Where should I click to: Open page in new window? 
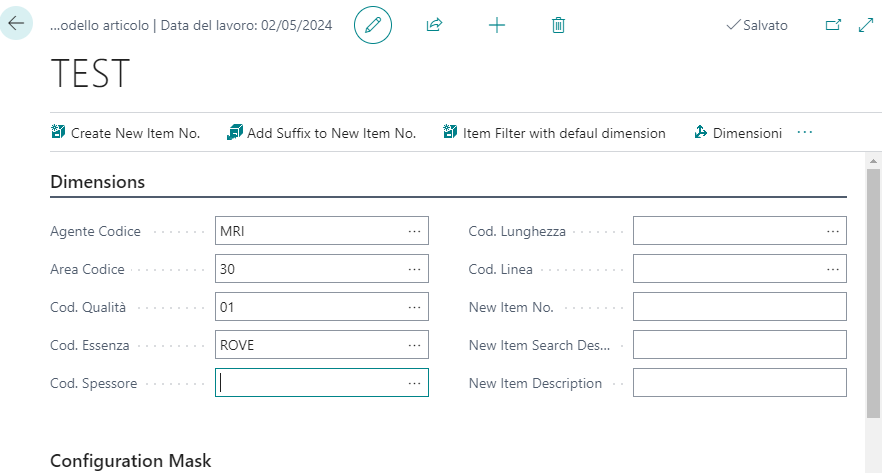click(833, 25)
